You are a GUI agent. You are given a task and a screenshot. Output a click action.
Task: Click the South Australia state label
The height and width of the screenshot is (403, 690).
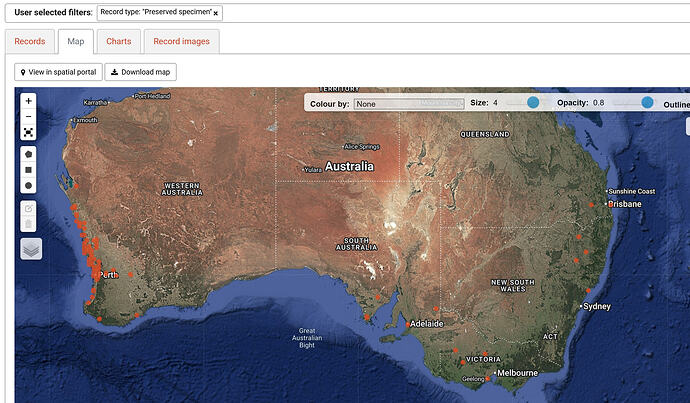356,244
